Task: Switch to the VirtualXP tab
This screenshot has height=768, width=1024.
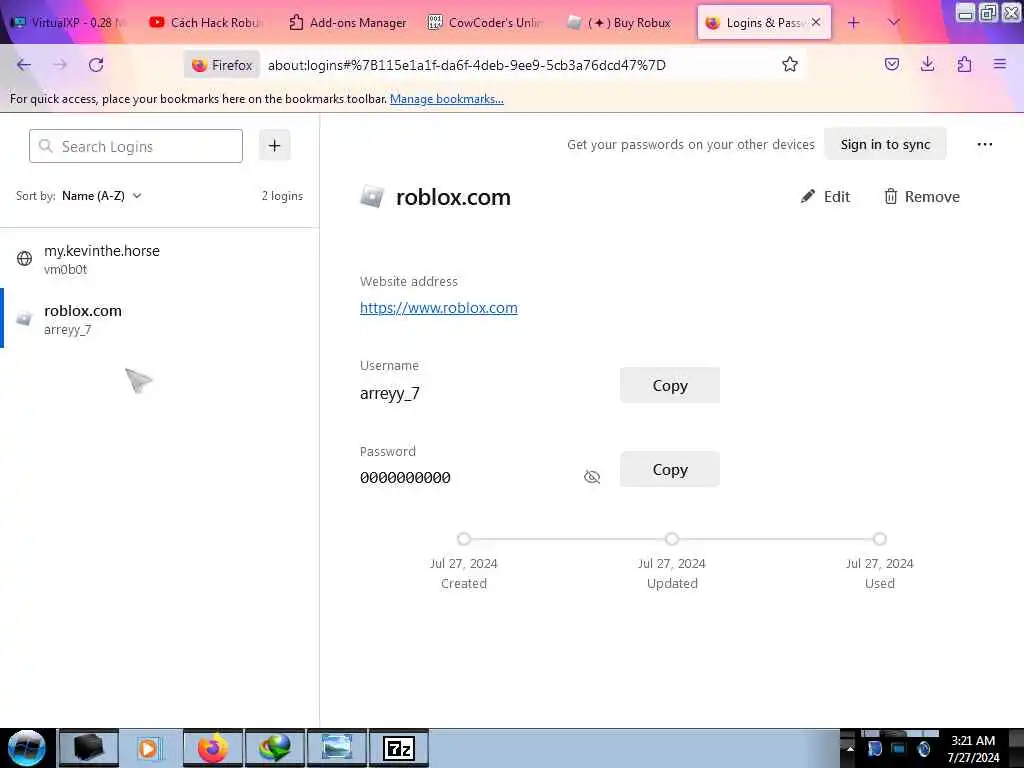Action: pos(68,22)
